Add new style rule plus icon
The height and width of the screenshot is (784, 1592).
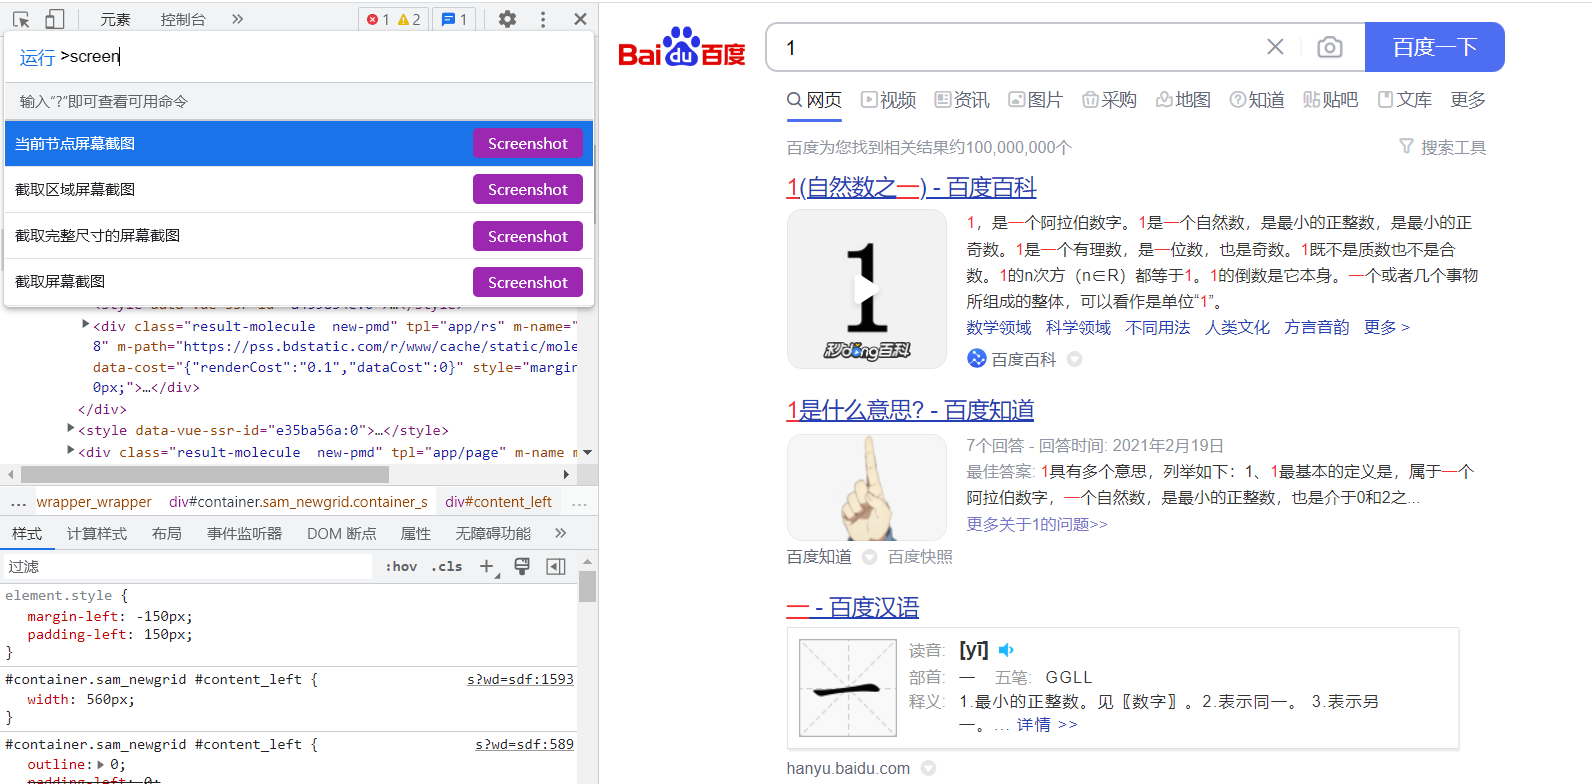point(487,567)
